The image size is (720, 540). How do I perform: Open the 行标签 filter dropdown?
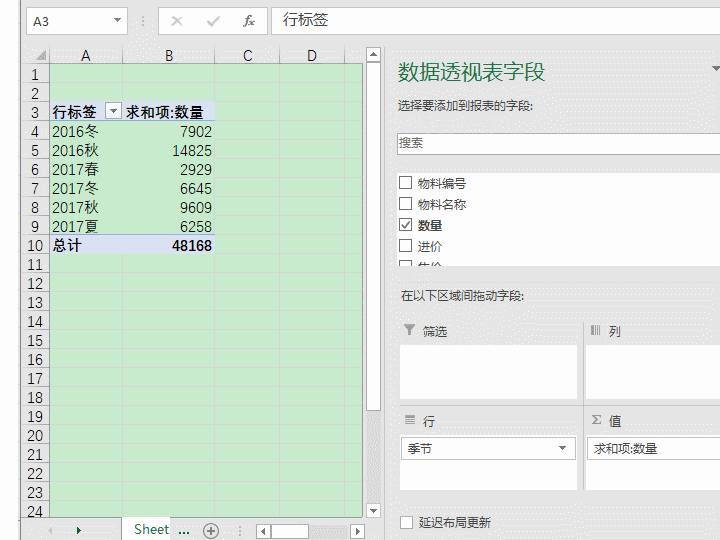point(113,112)
